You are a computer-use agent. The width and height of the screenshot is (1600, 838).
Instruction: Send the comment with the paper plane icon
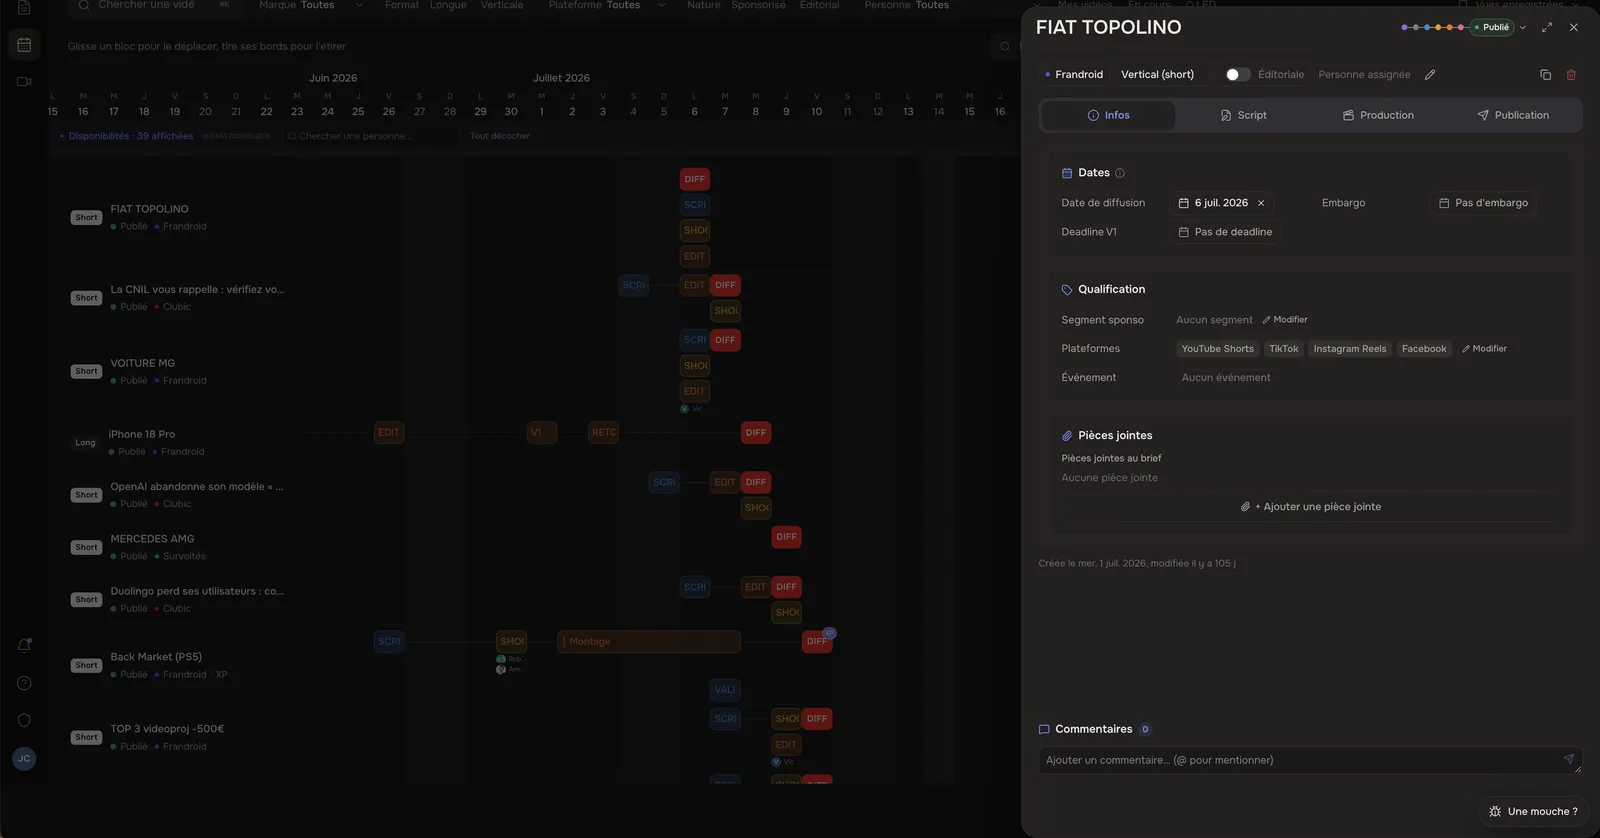click(1569, 759)
